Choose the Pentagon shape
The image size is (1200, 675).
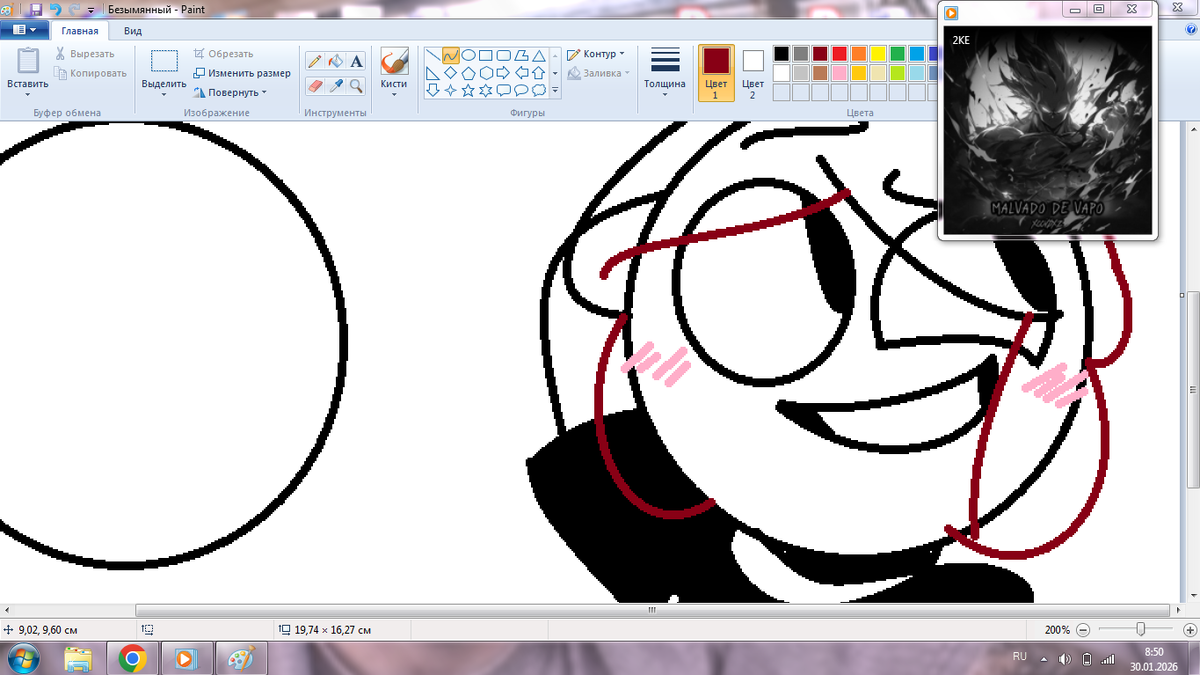click(x=468, y=73)
